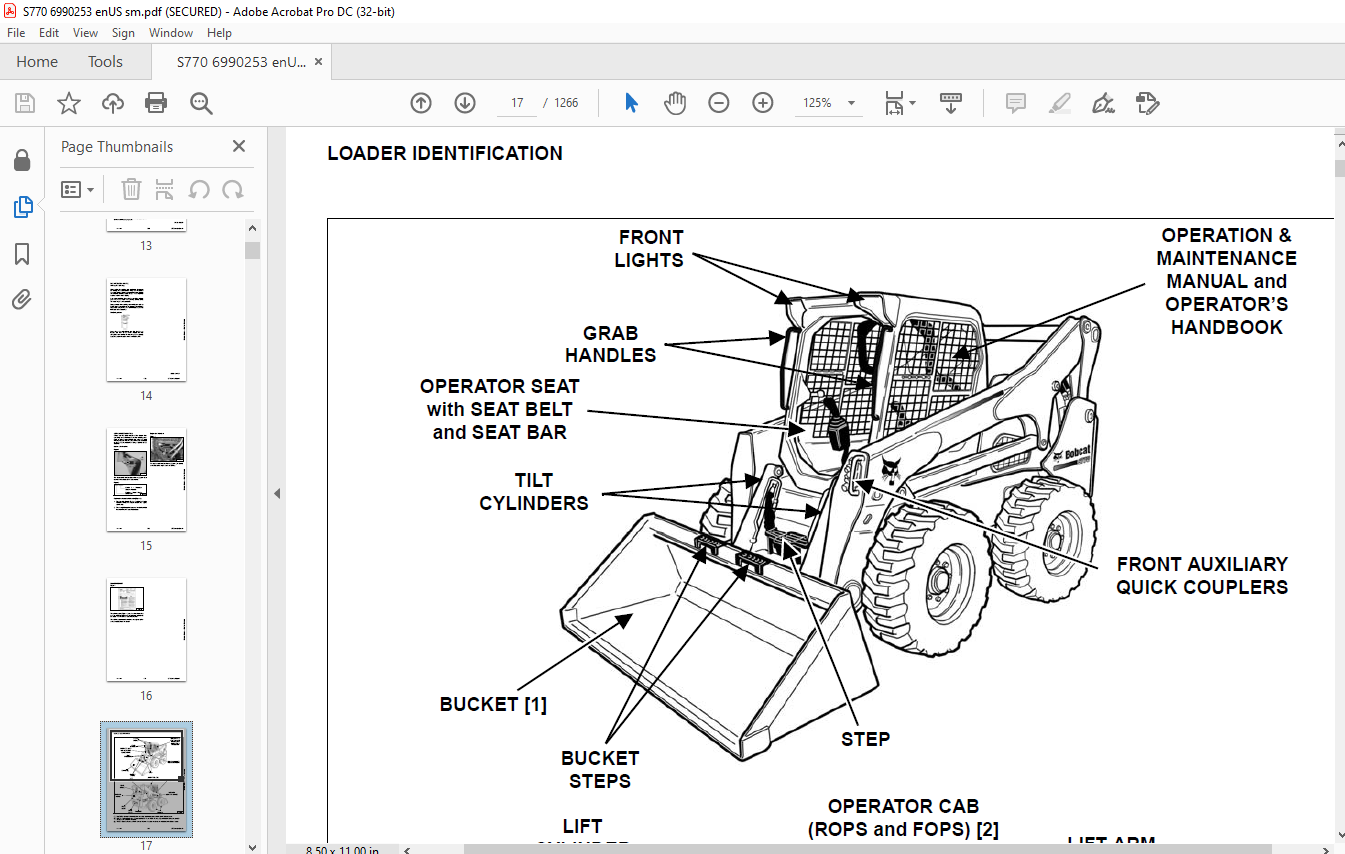Click the document vertical scroll up arrow
The height and width of the screenshot is (854, 1345).
pyautogui.click(x=1340, y=145)
